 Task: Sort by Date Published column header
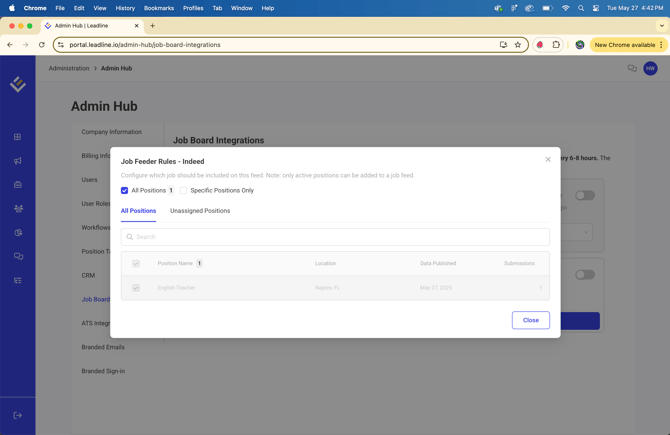pos(438,263)
